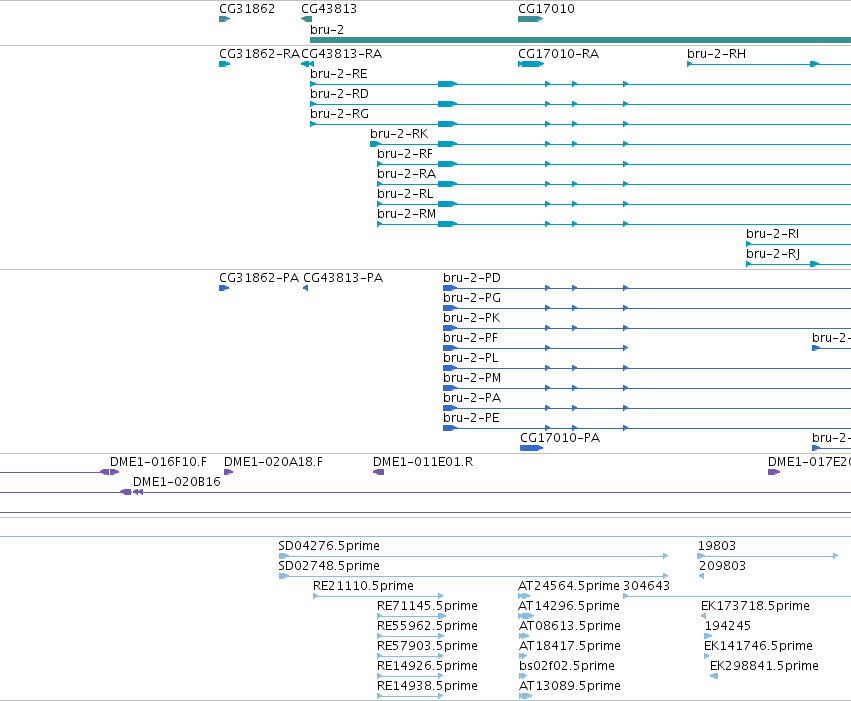Open clone DME1-011E01.R label
This screenshot has height=701, width=851.
[x=423, y=462]
